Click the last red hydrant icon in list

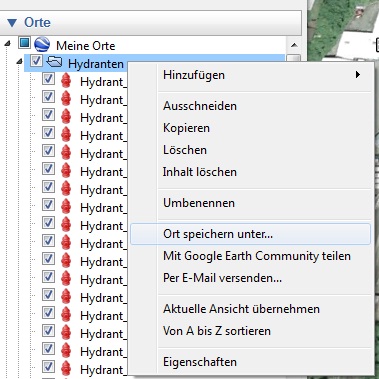66,368
